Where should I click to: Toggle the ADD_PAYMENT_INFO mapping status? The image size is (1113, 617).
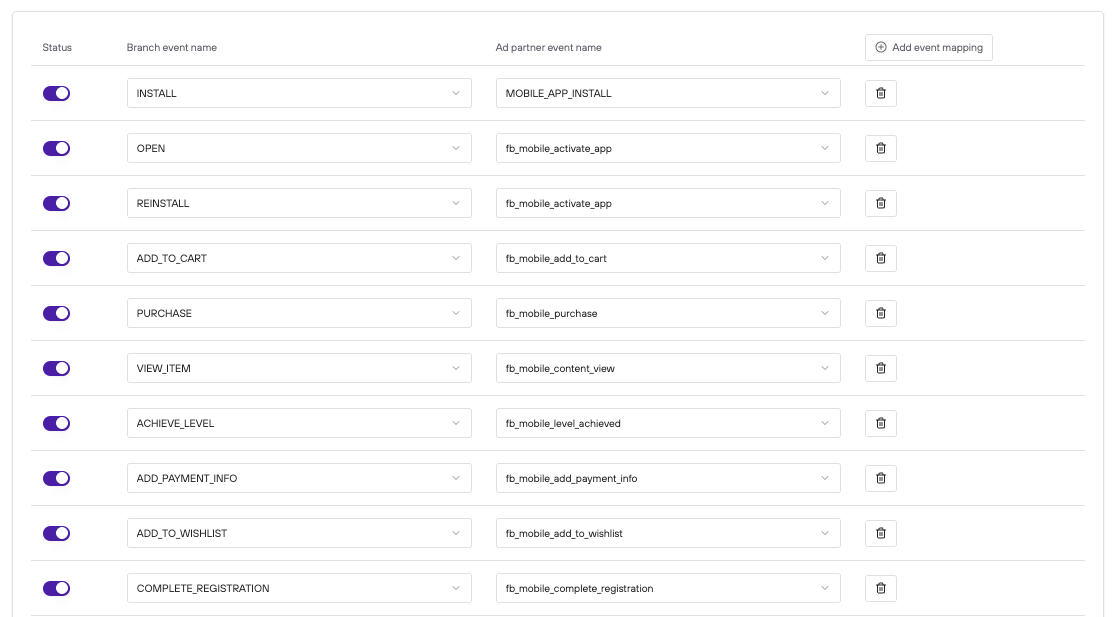coord(56,479)
